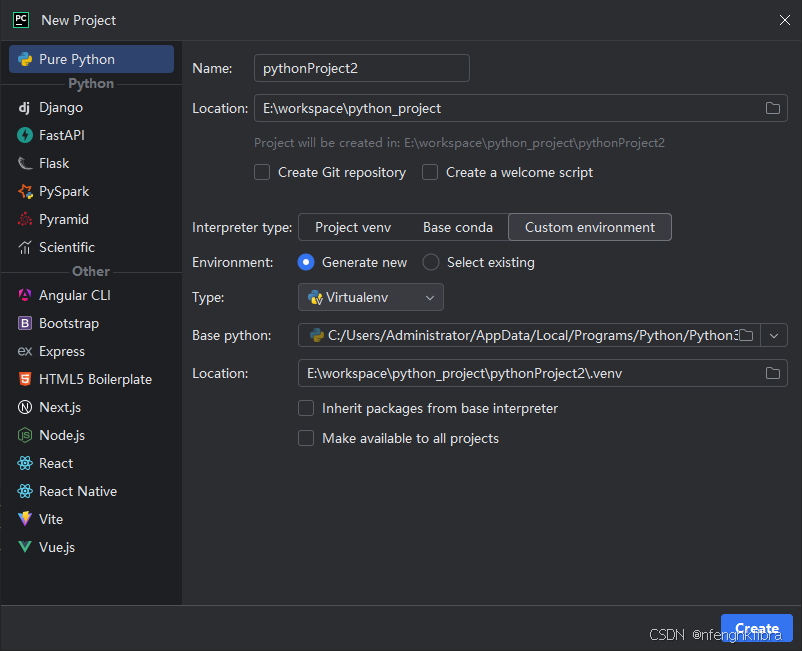802x651 pixels.
Task: Tick Create a welcome script
Action: [430, 172]
